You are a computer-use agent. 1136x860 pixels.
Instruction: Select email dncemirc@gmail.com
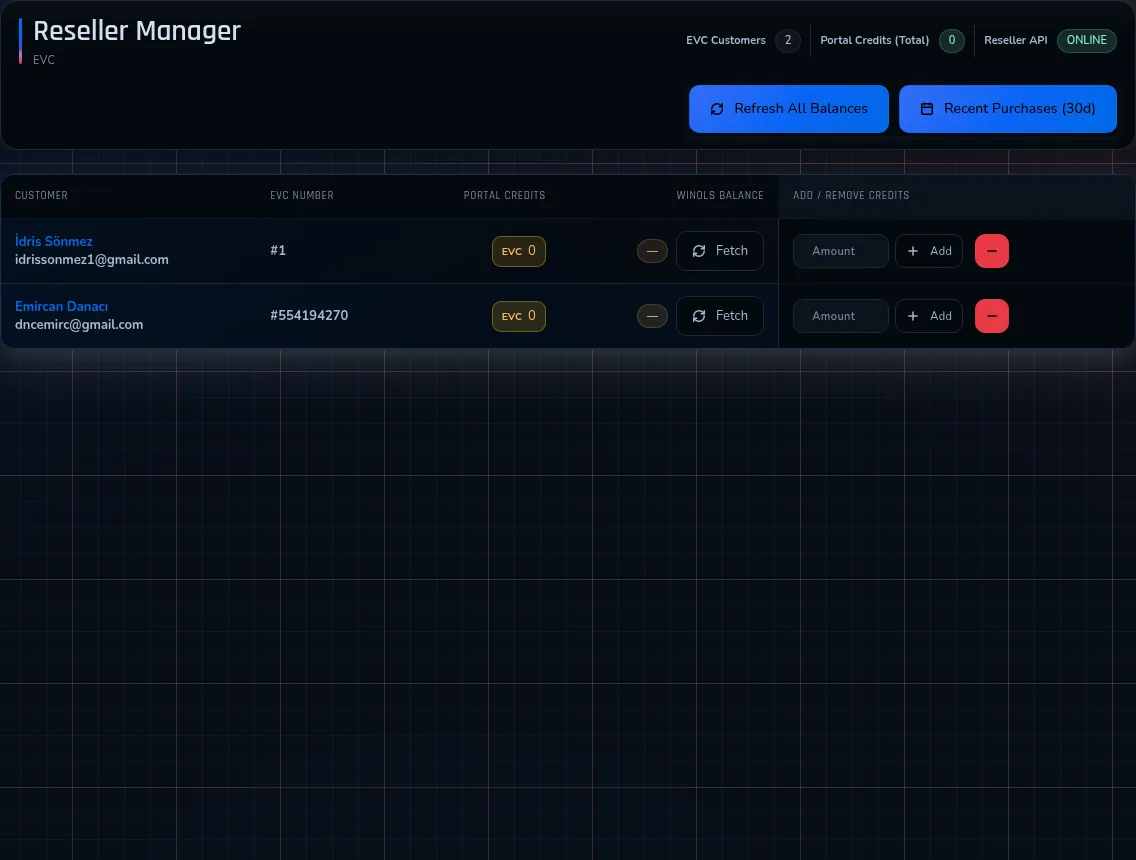click(79, 325)
